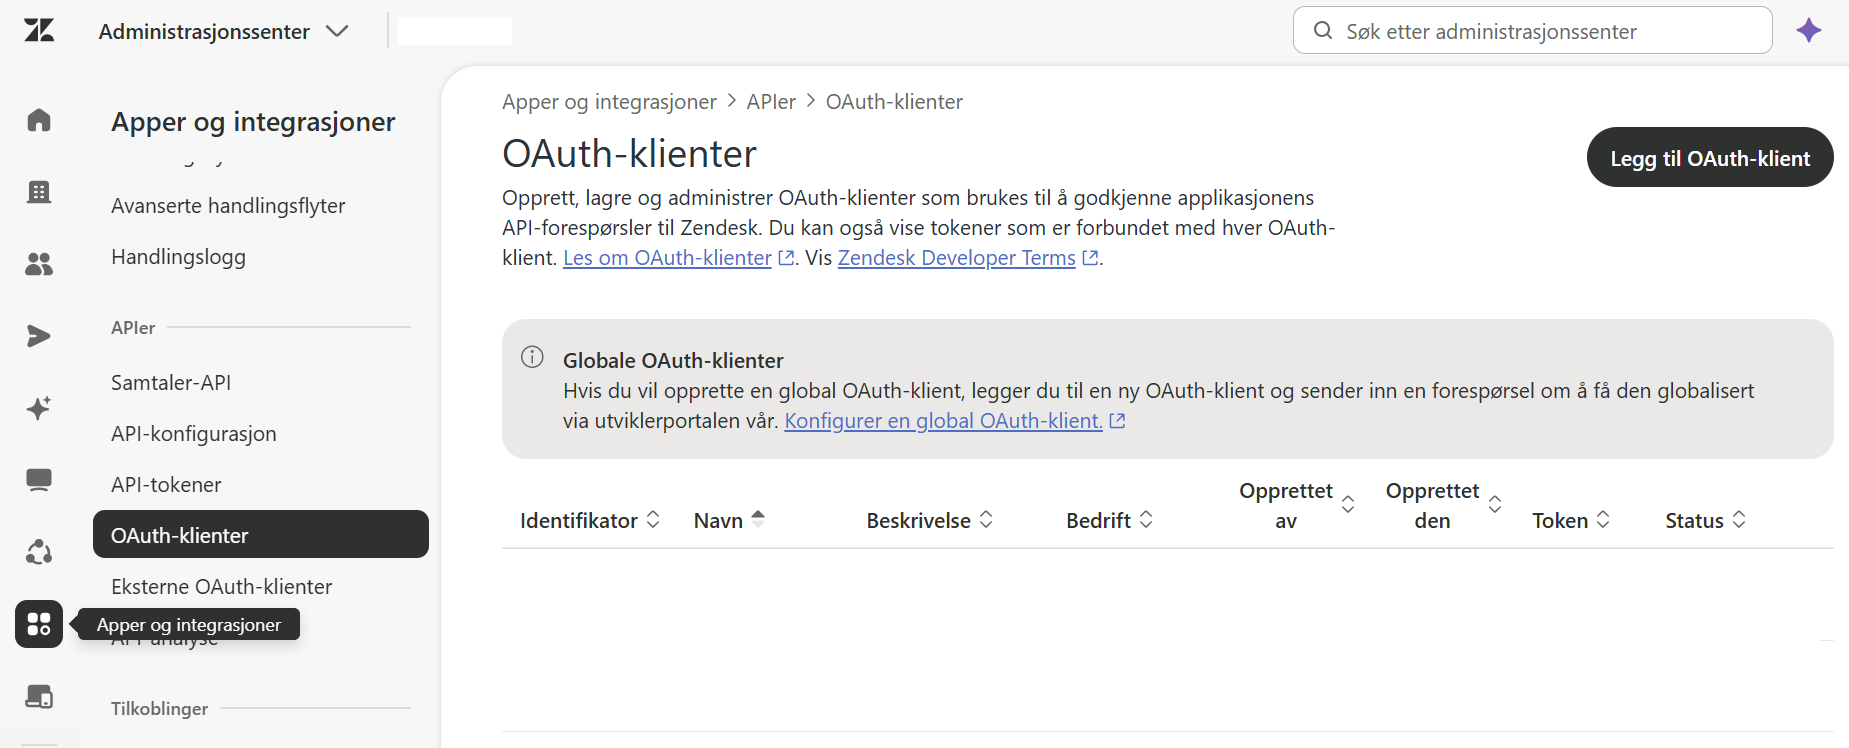Open Samtaler-API in the menu

click(171, 383)
